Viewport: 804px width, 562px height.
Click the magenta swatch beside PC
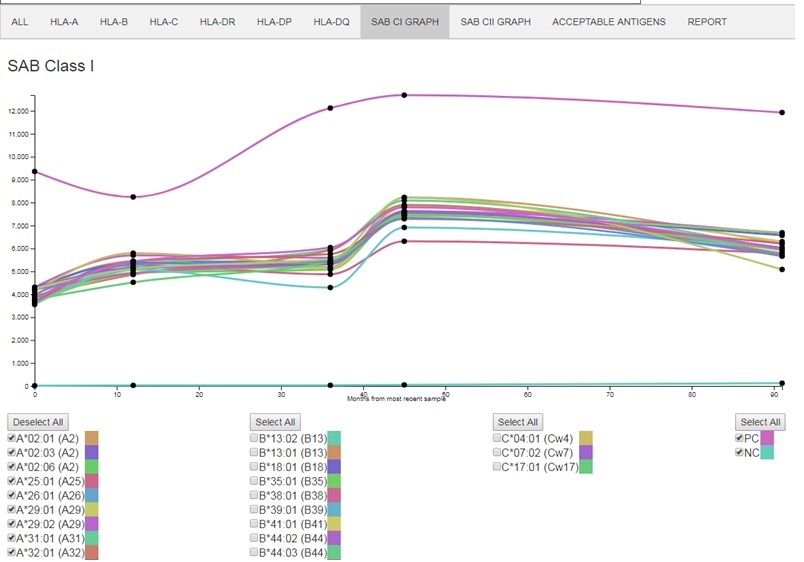tap(767, 438)
